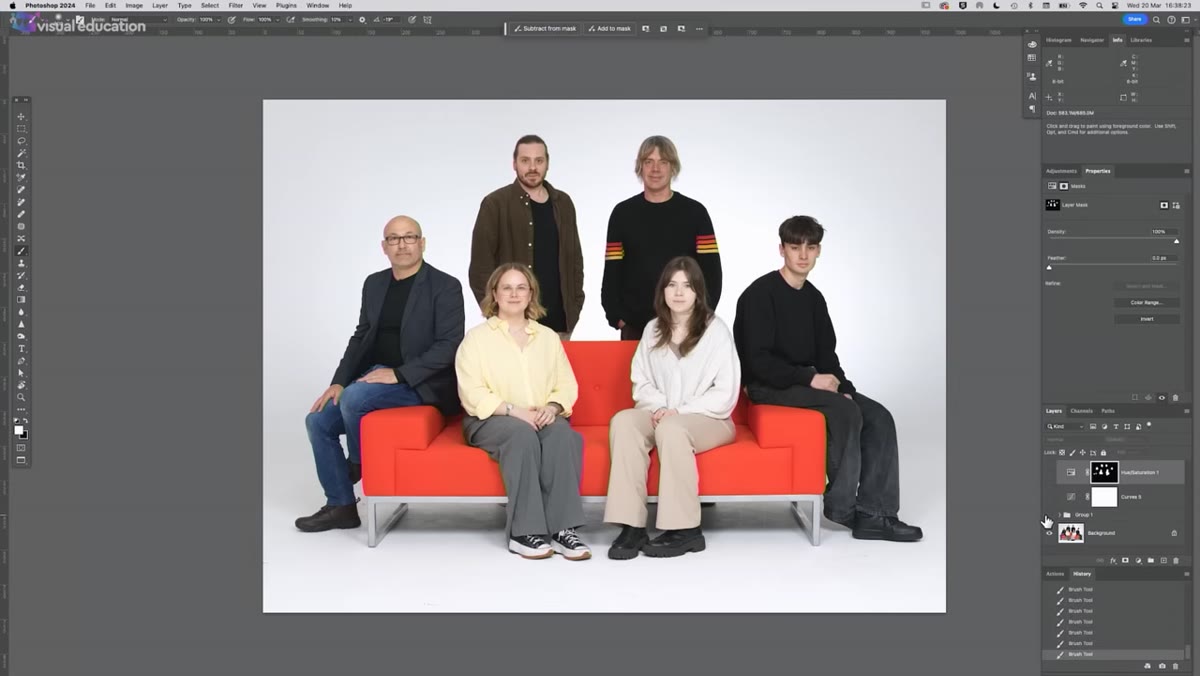Click the Feather slider handle
Viewport: 1200px width, 676px height.
(1049, 267)
